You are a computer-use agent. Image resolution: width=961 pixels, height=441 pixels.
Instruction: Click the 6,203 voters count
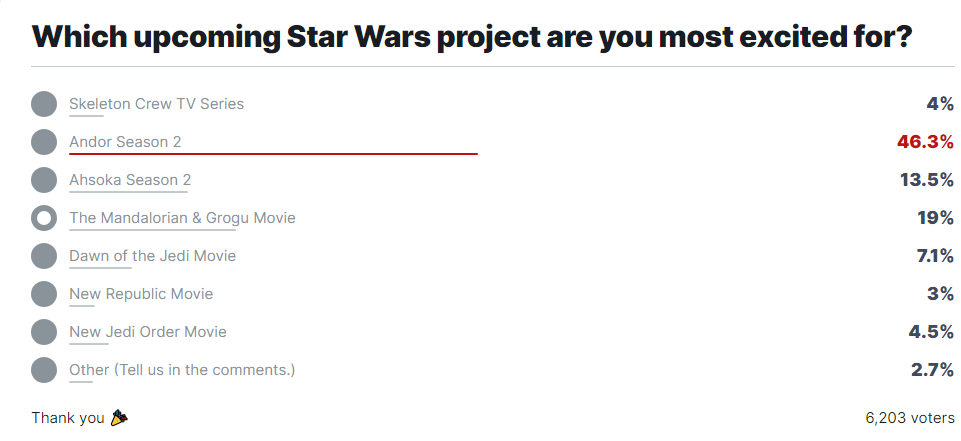coord(909,418)
